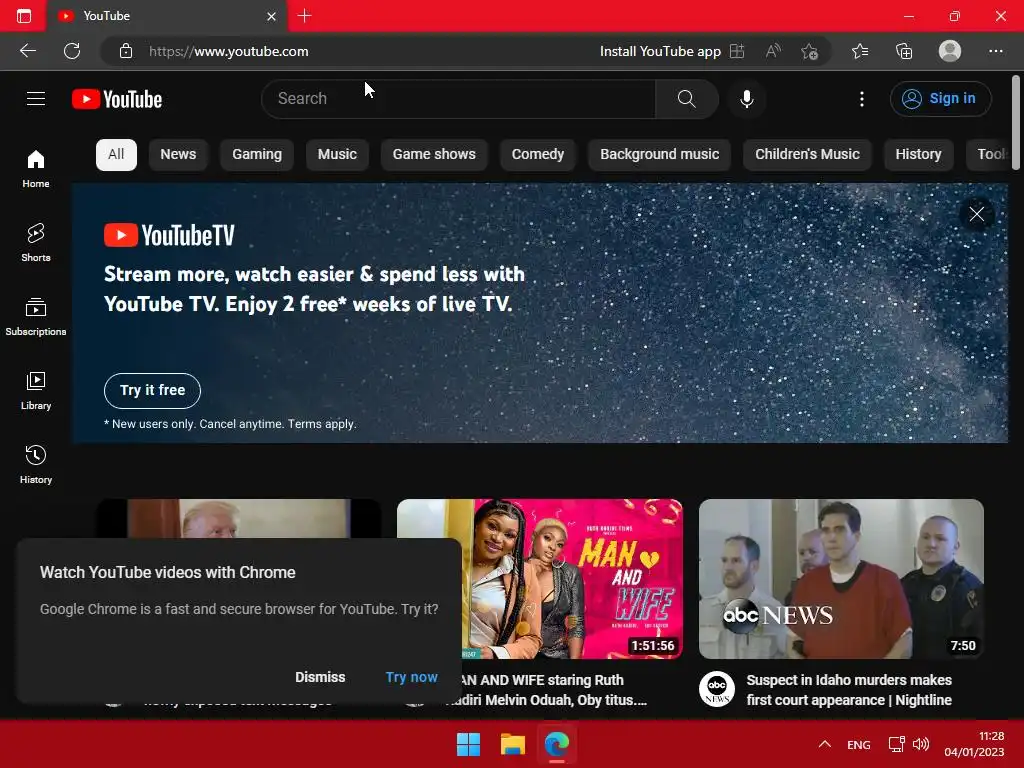Click Try now in Chrome popup
Viewport: 1024px width, 768px height.
pos(411,677)
